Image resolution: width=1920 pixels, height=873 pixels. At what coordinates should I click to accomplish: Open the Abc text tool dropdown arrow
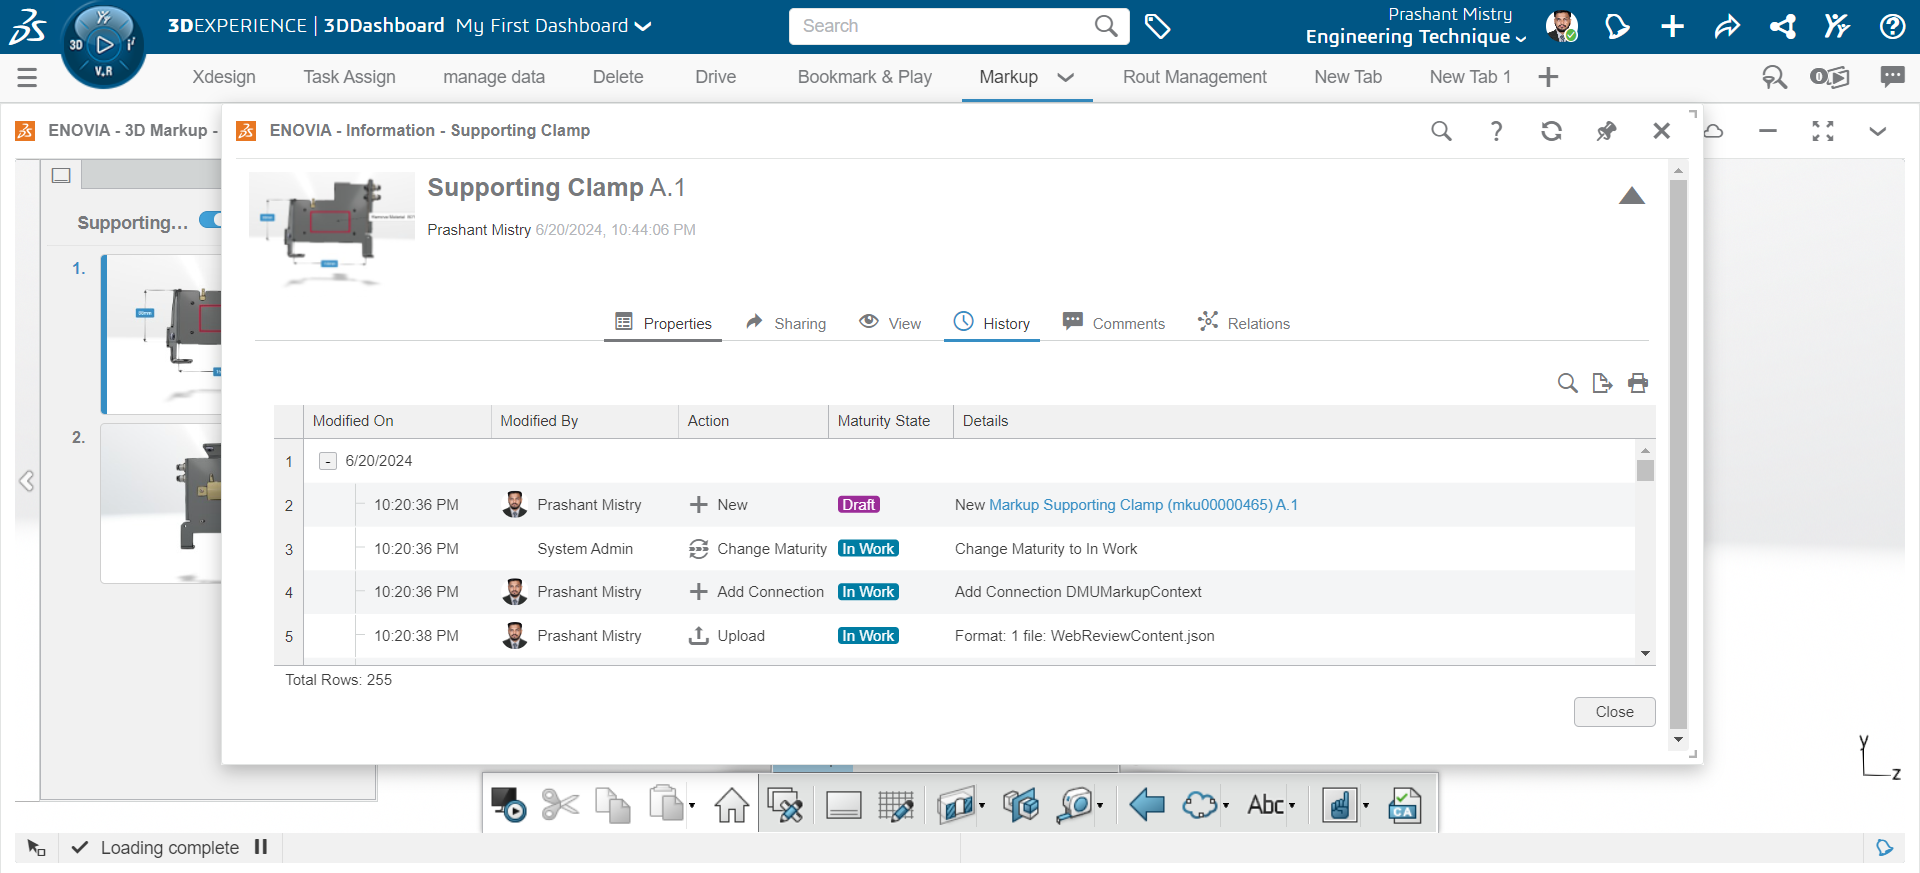tap(1292, 805)
